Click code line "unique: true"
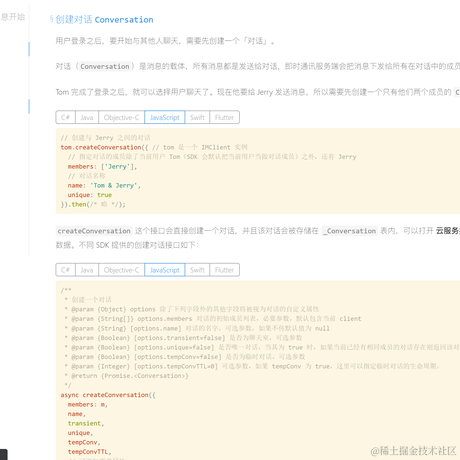 [90, 195]
